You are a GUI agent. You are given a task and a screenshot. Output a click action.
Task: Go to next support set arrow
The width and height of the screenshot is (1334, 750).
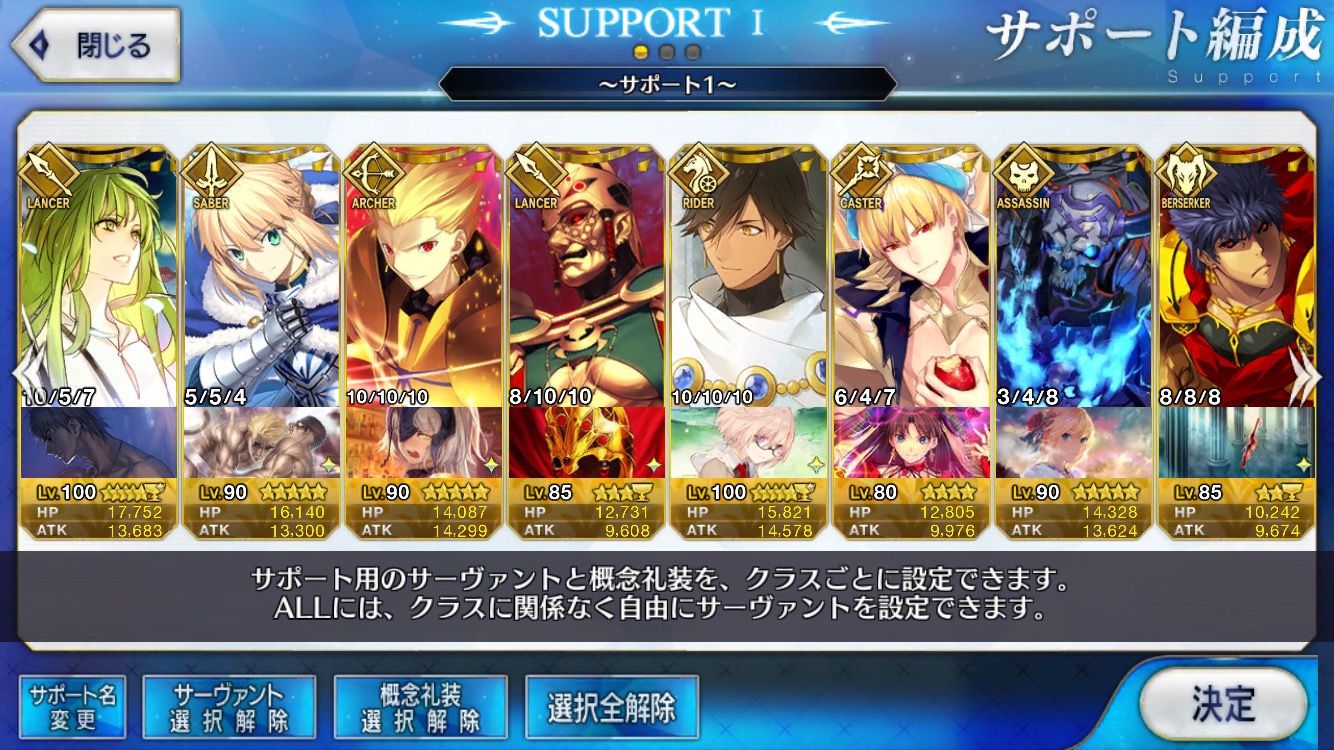click(1304, 375)
